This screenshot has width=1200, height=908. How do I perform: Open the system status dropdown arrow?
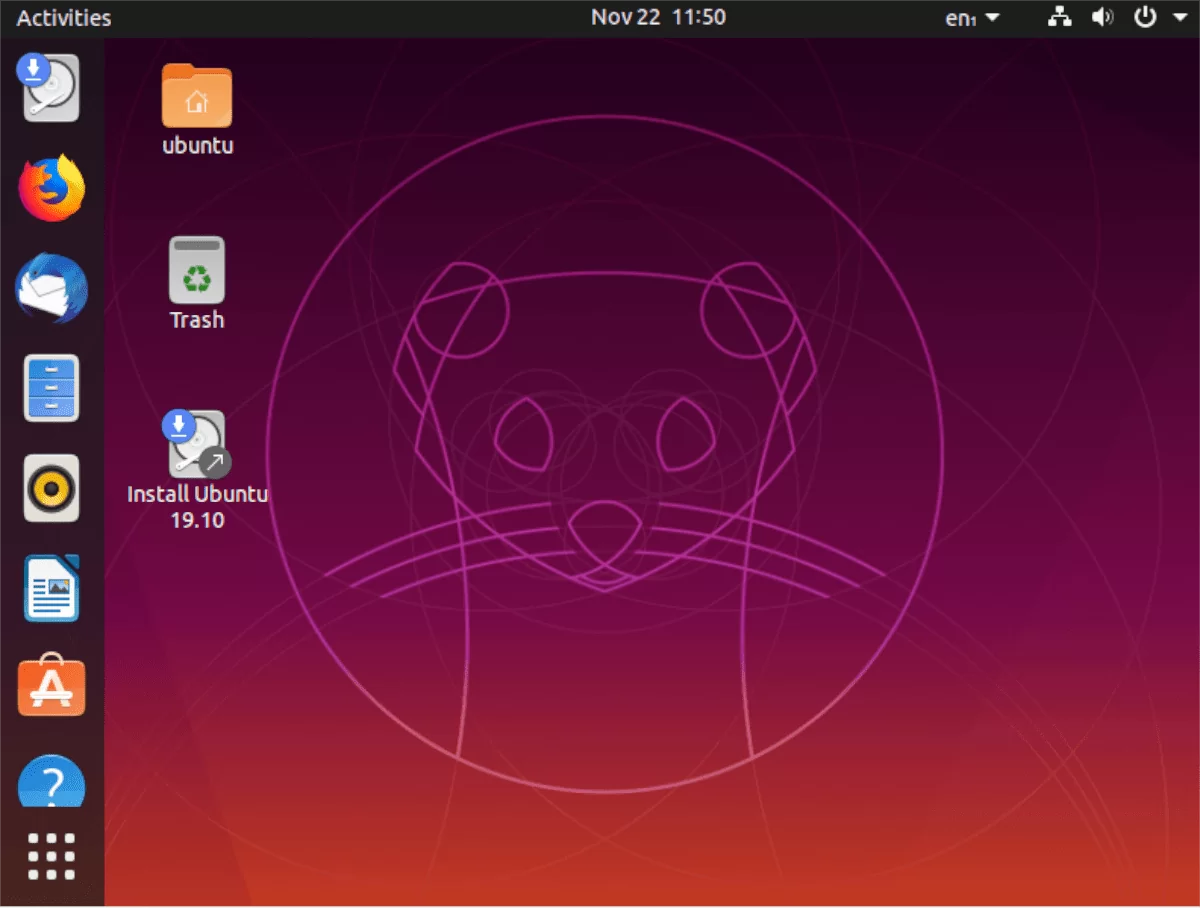click(1178, 16)
